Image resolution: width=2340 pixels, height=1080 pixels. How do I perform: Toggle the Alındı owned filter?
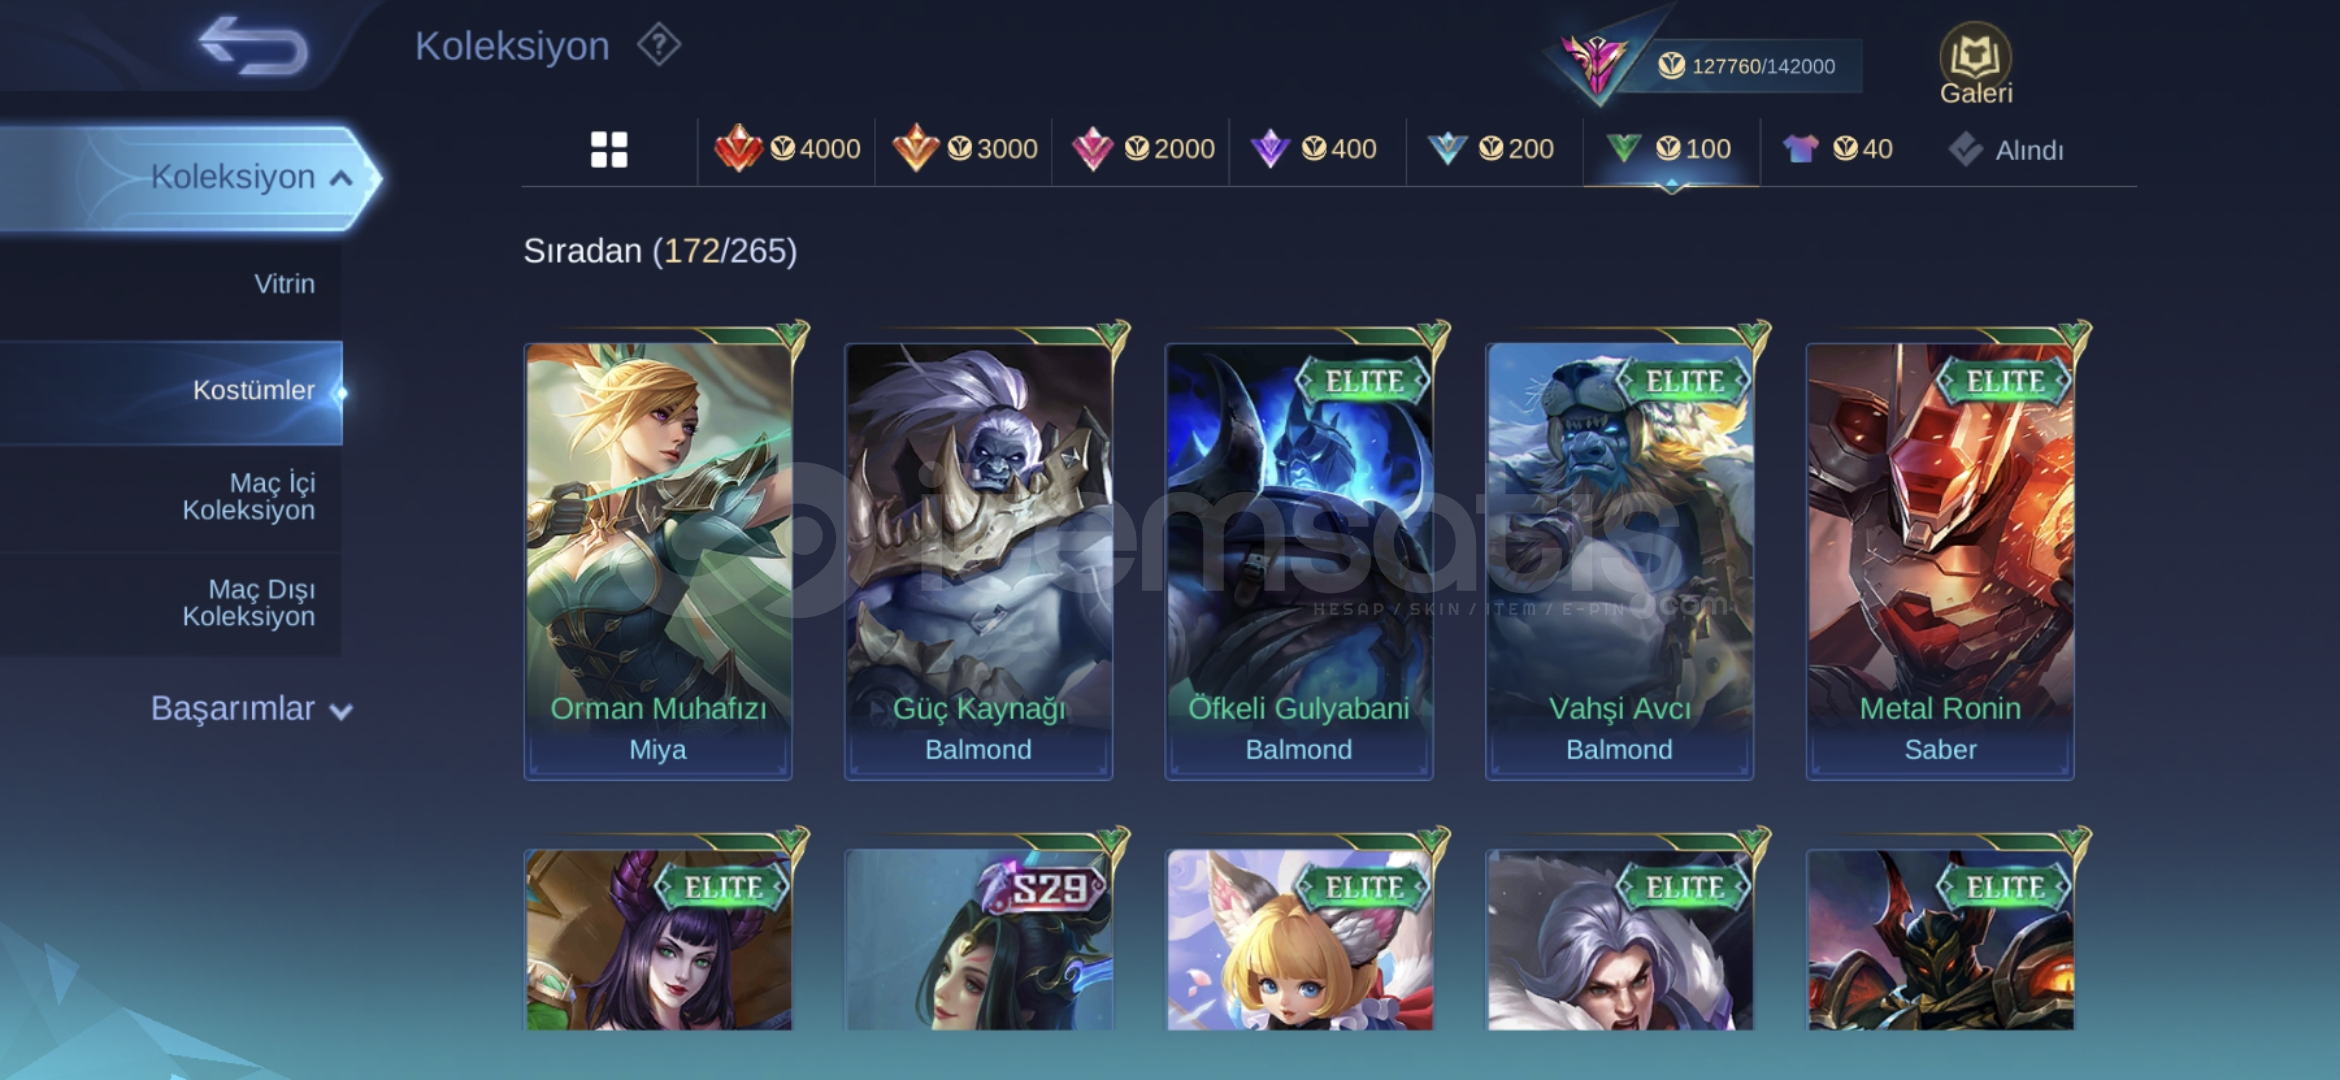coord(2005,150)
